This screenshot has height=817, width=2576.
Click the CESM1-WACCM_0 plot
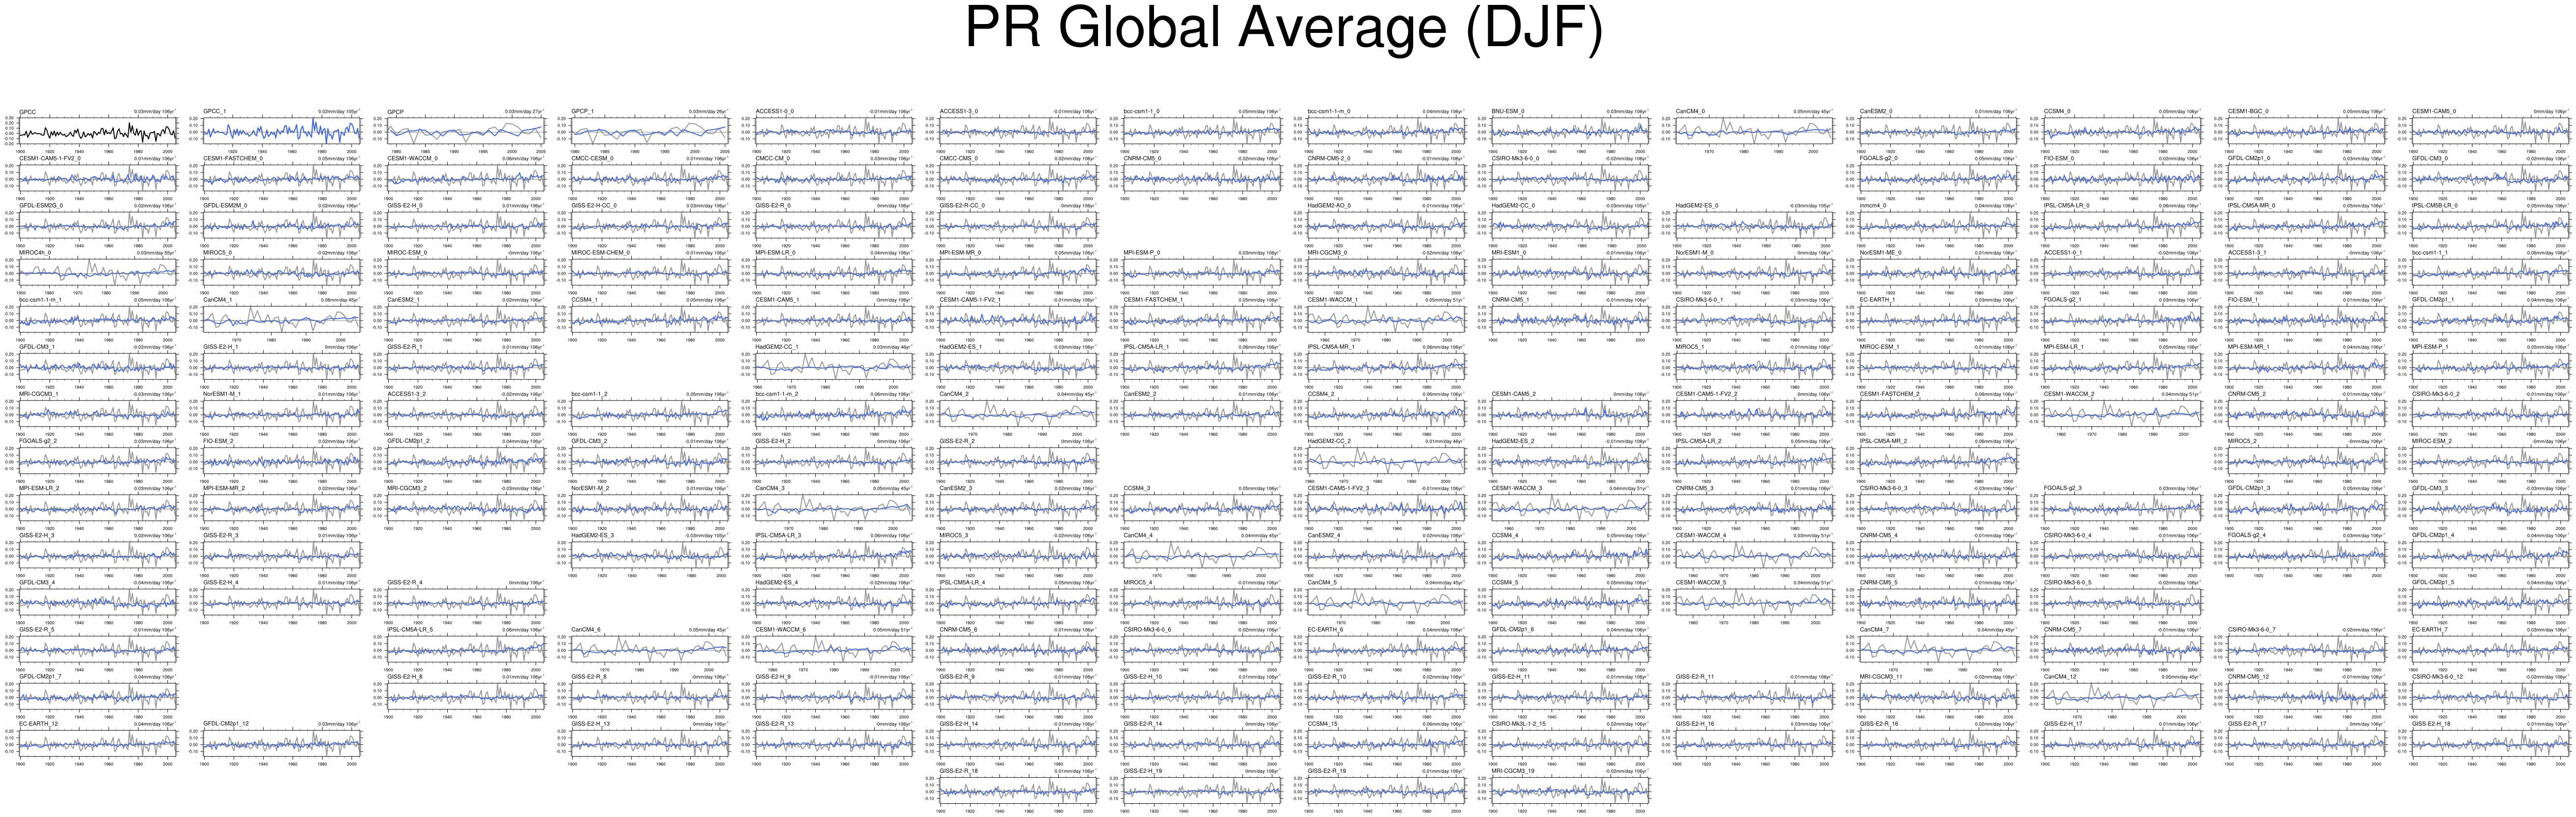(465, 179)
